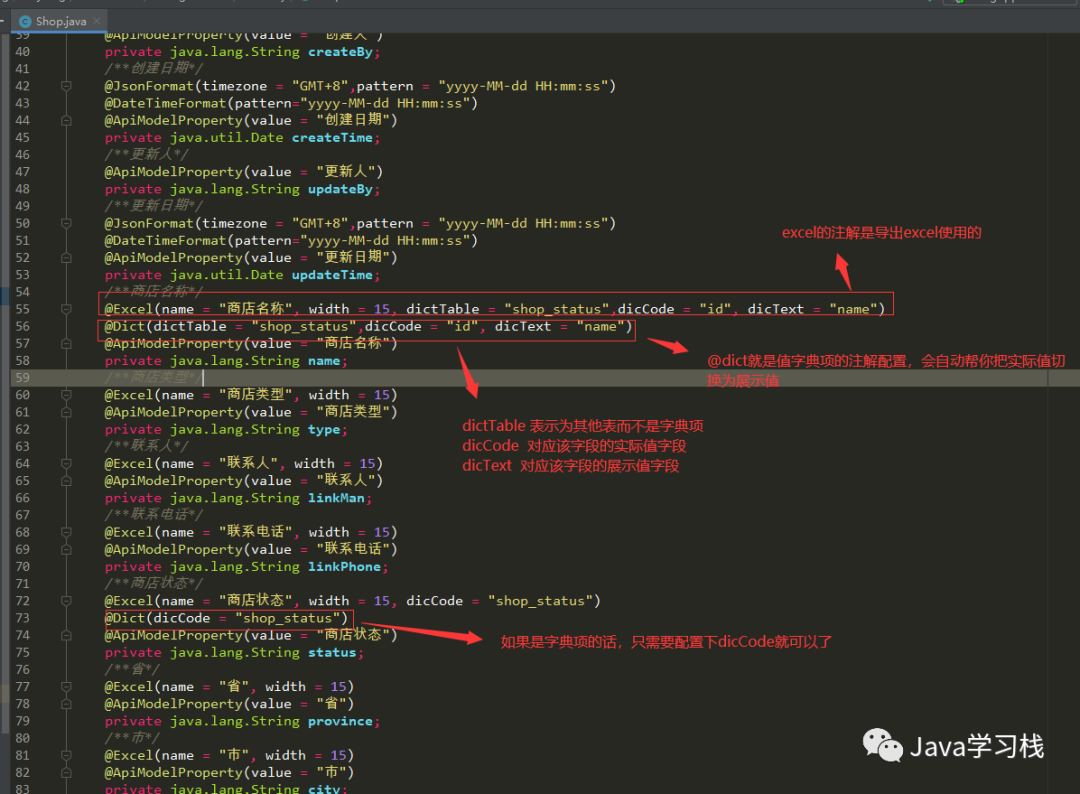
Task: Close the Shop.java tab
Action: click(x=97, y=21)
